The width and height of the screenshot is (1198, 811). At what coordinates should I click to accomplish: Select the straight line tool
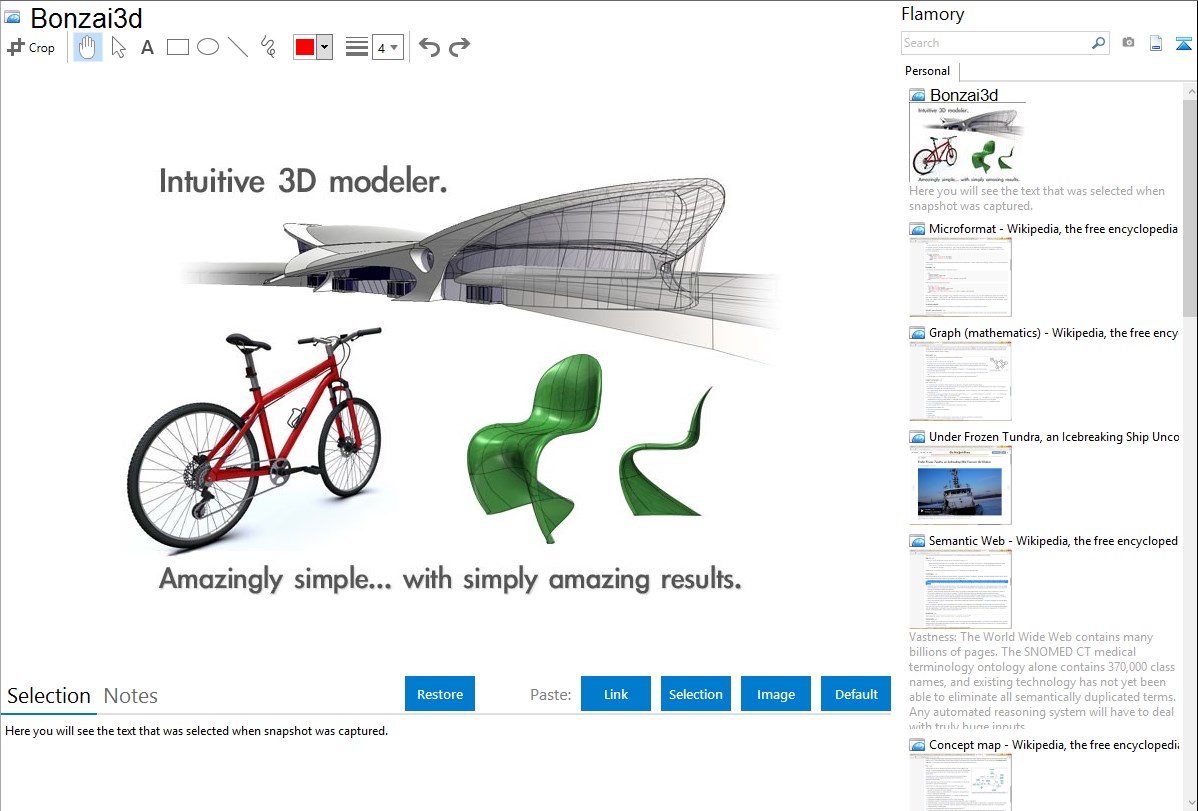[238, 47]
